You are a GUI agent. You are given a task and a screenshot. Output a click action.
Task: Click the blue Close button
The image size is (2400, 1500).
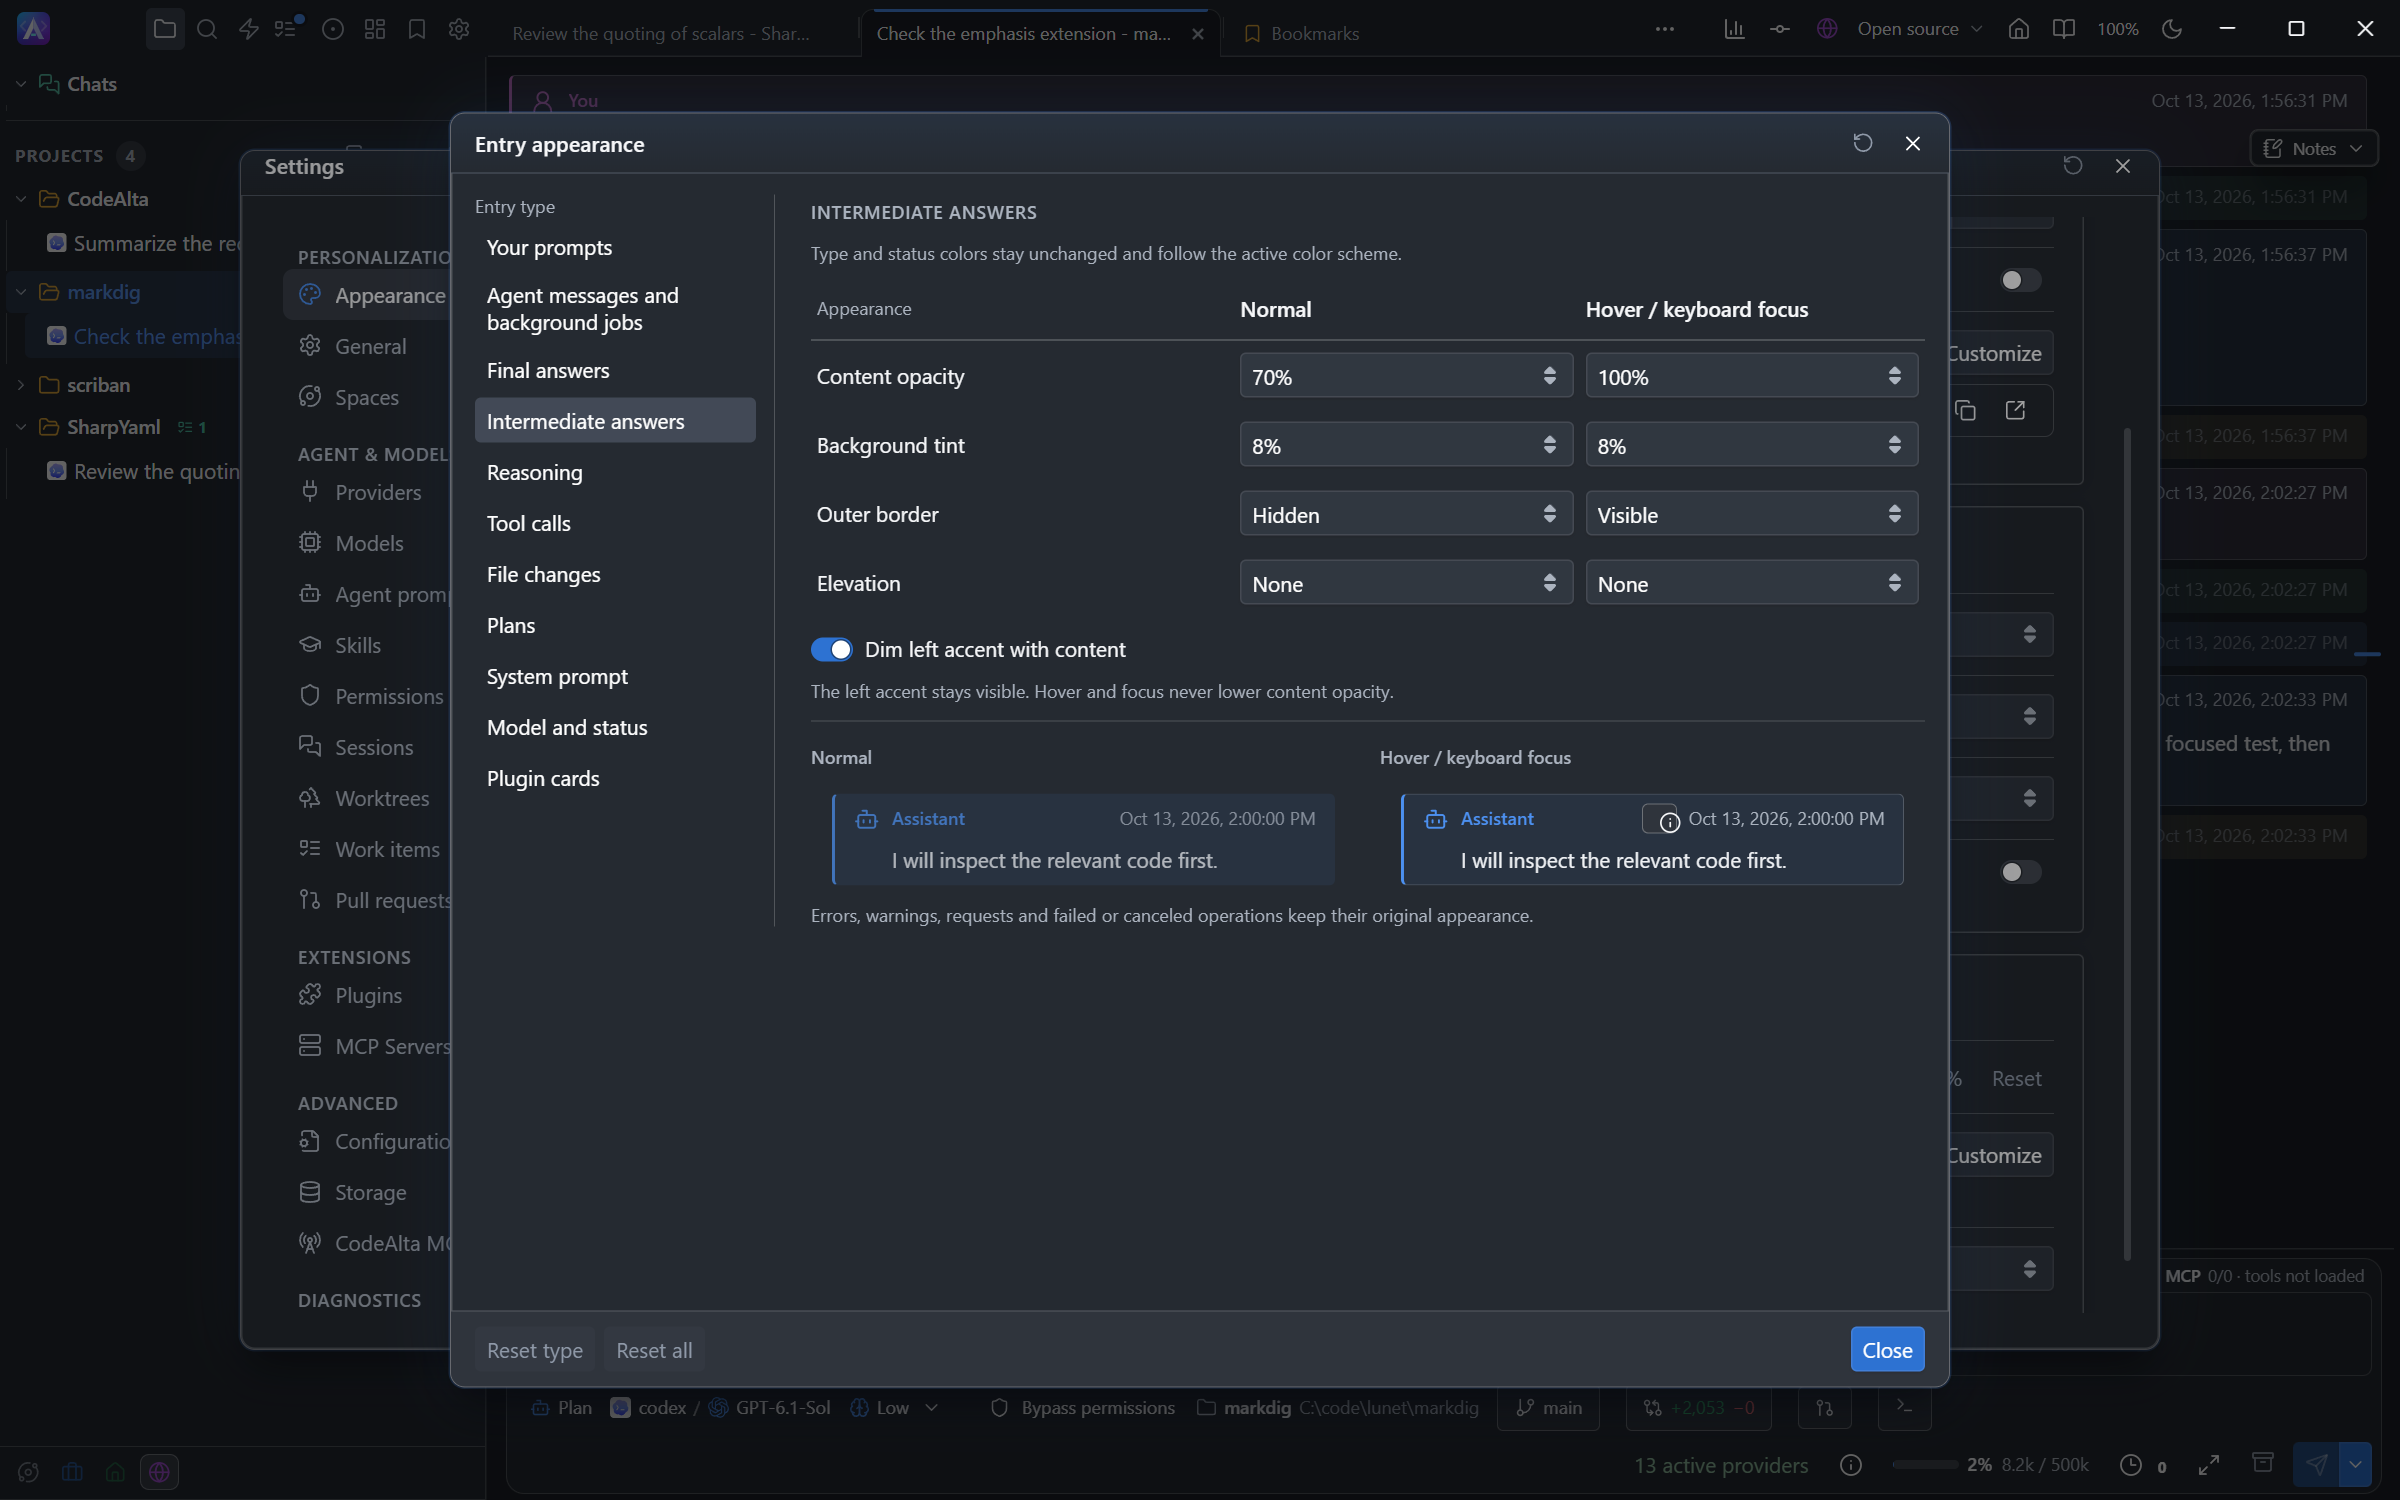pos(1887,1350)
